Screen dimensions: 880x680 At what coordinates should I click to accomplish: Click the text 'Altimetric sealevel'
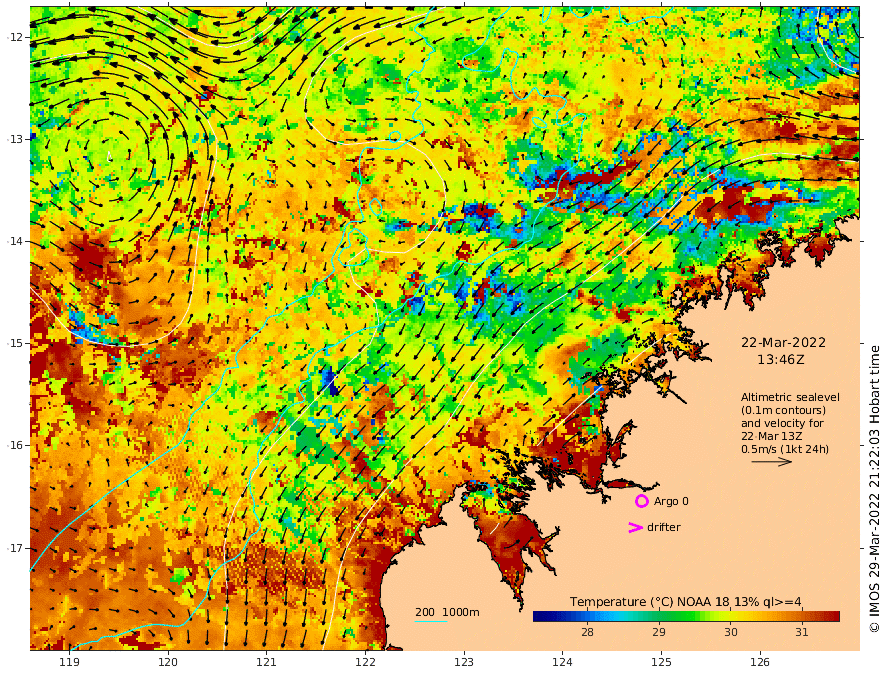790,397
